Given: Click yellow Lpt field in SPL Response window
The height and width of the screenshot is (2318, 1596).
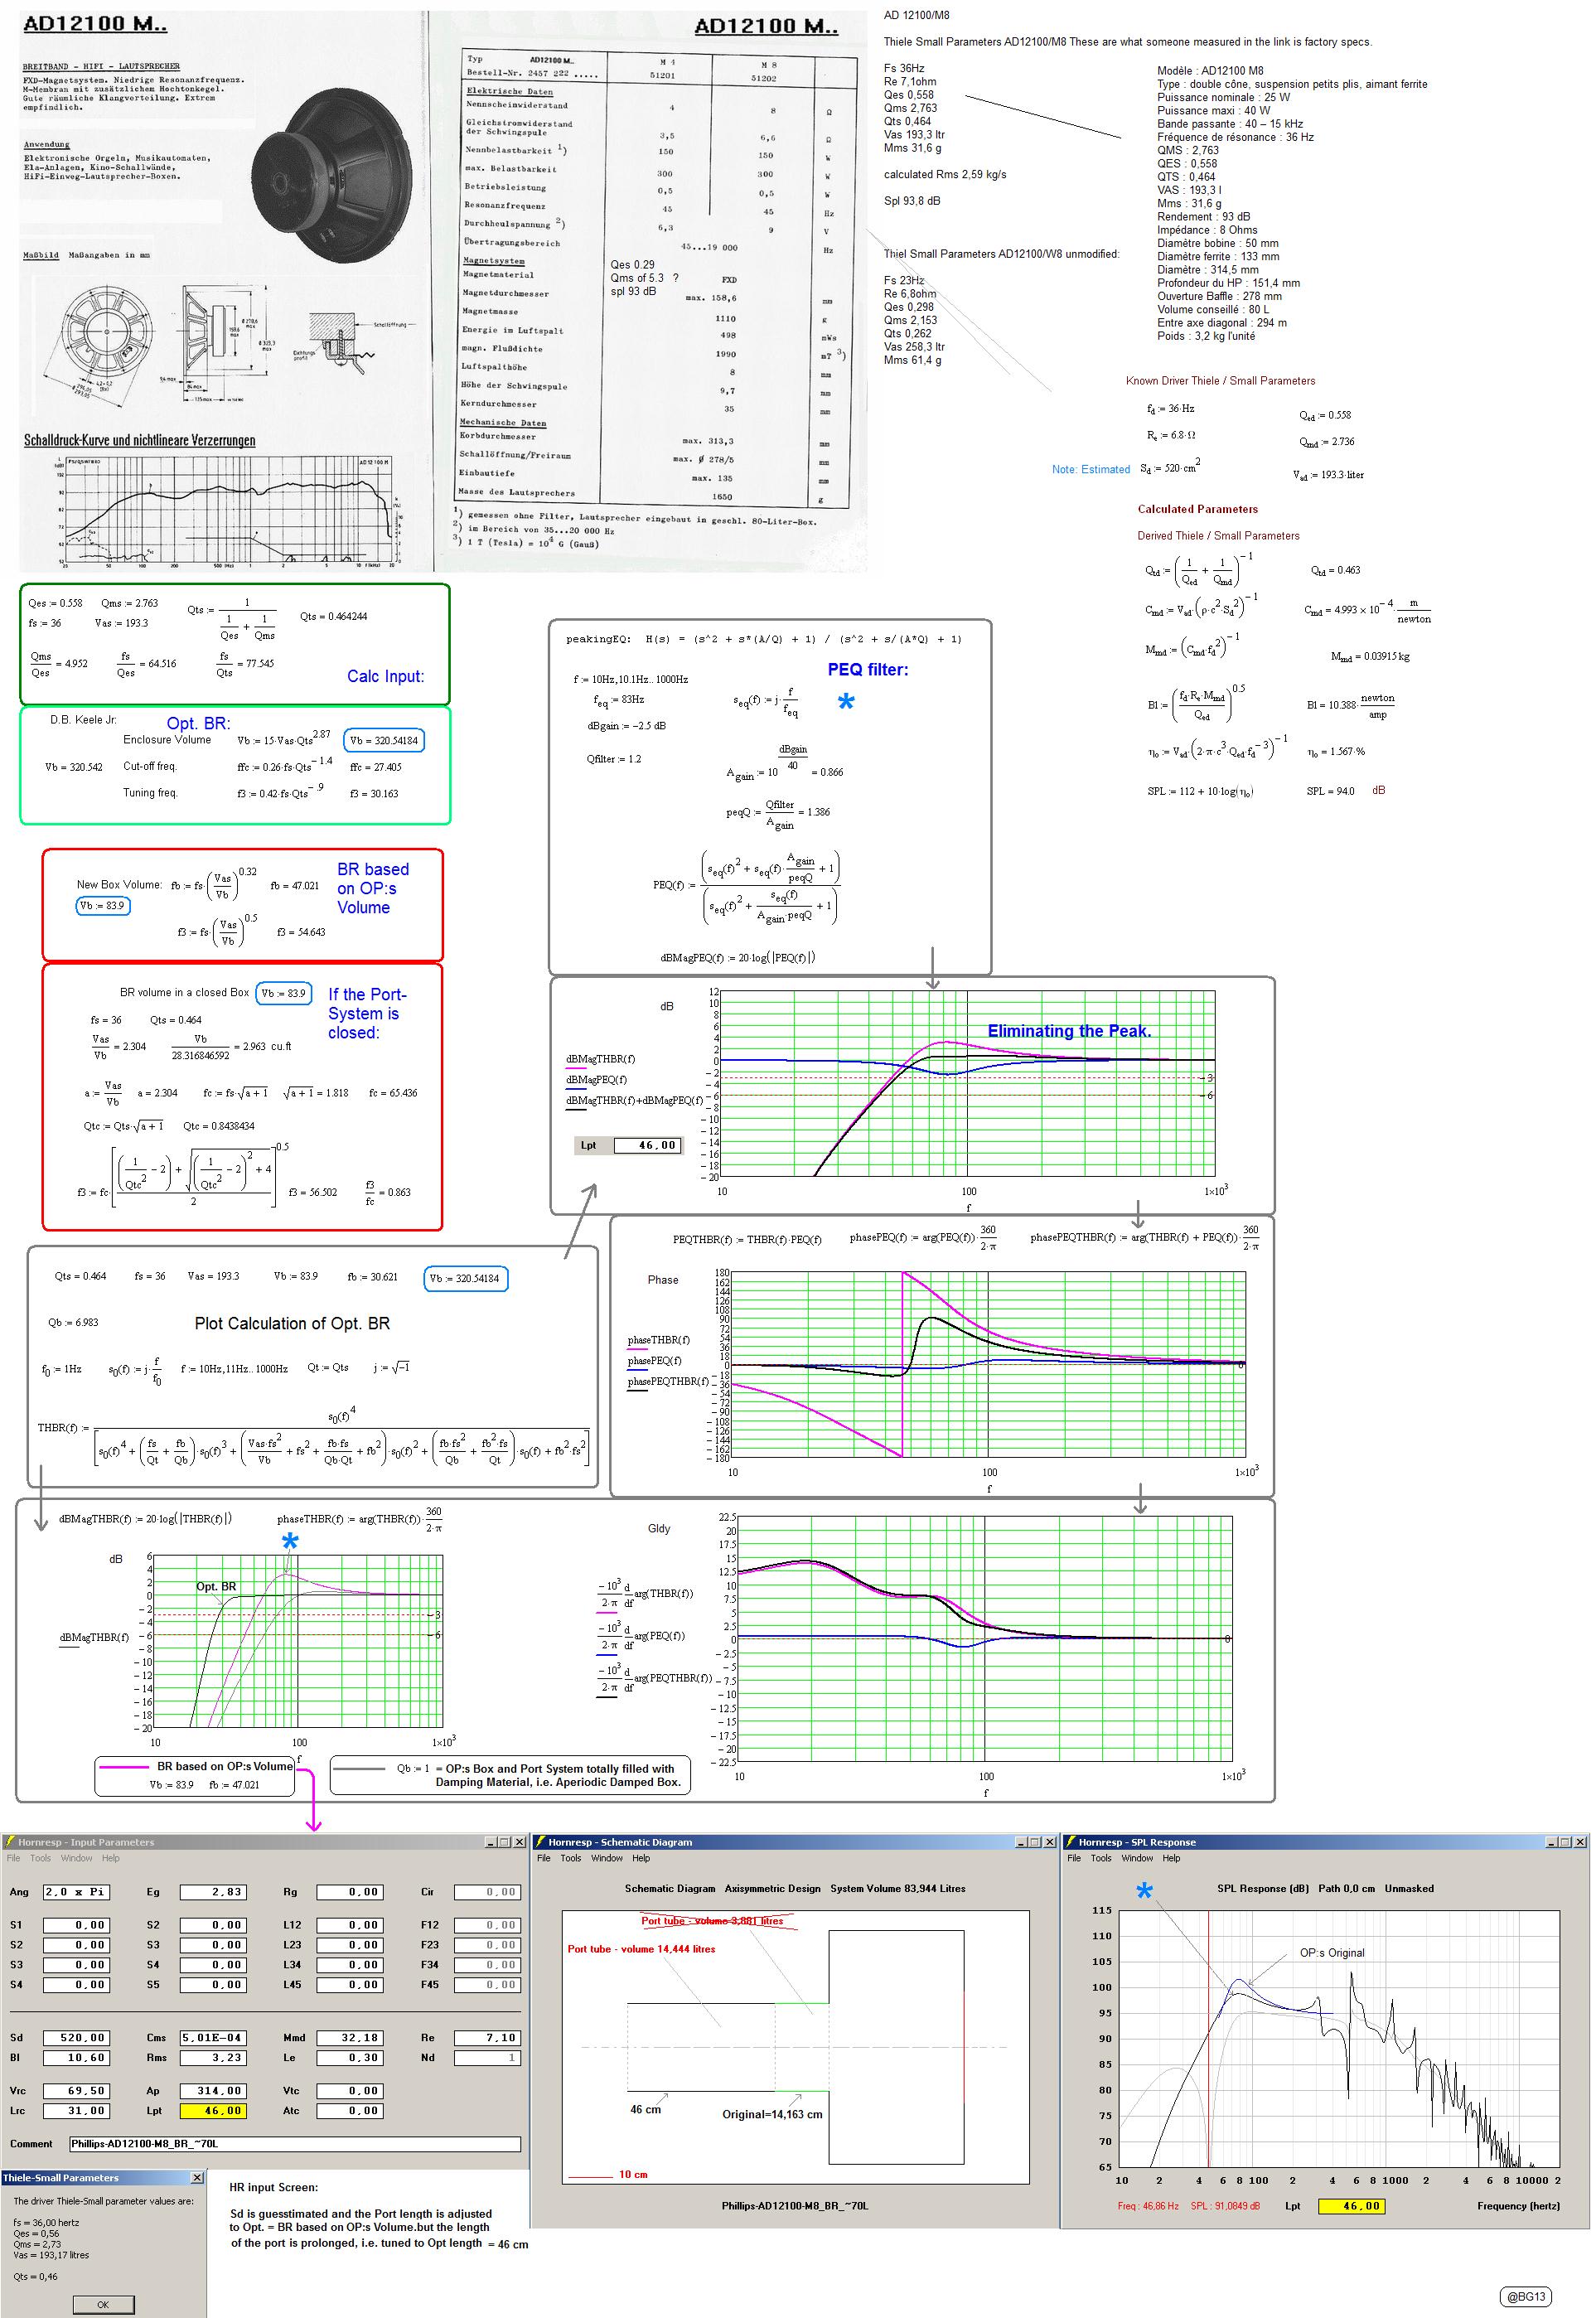Looking at the screenshot, I should [x=1352, y=2206].
